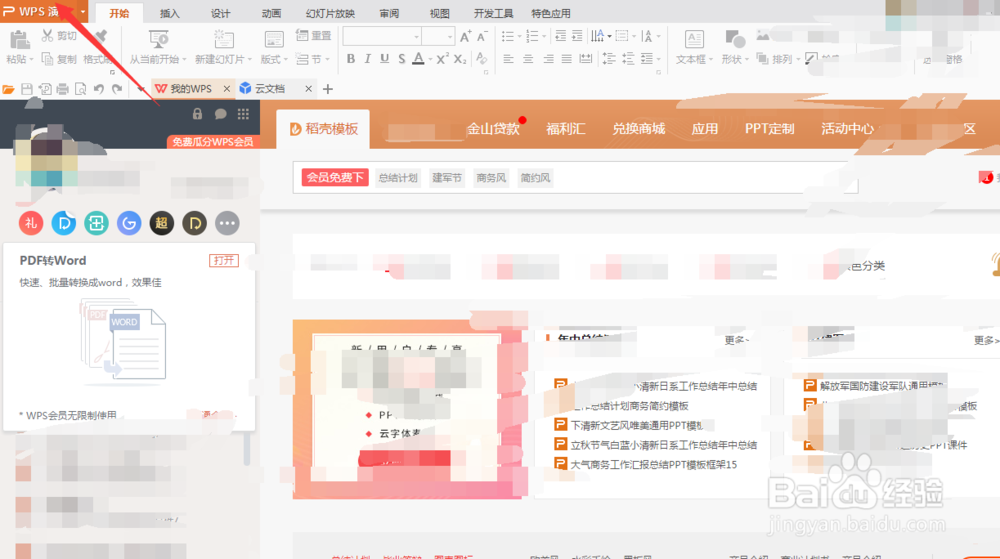
Task: Click the Save floppy disk icon
Action: coord(27,89)
